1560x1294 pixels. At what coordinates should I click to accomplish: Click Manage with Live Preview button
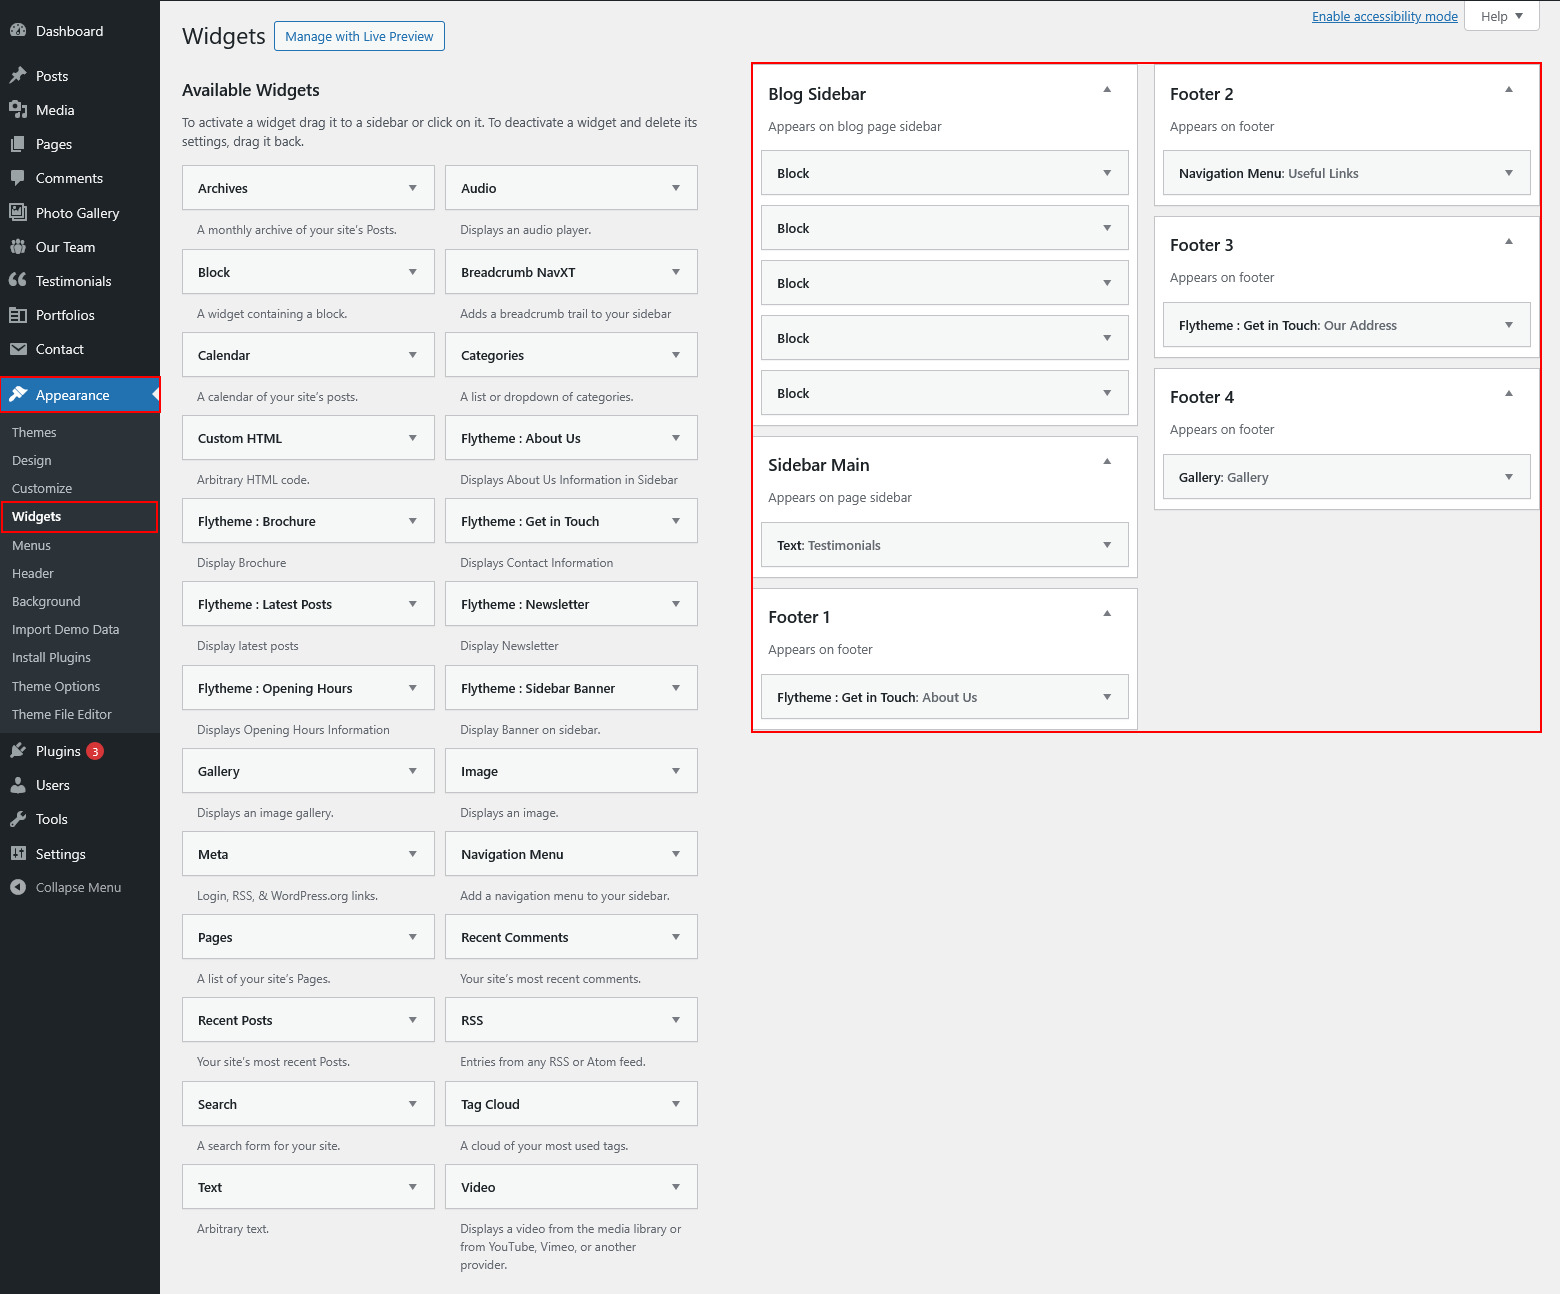point(359,36)
